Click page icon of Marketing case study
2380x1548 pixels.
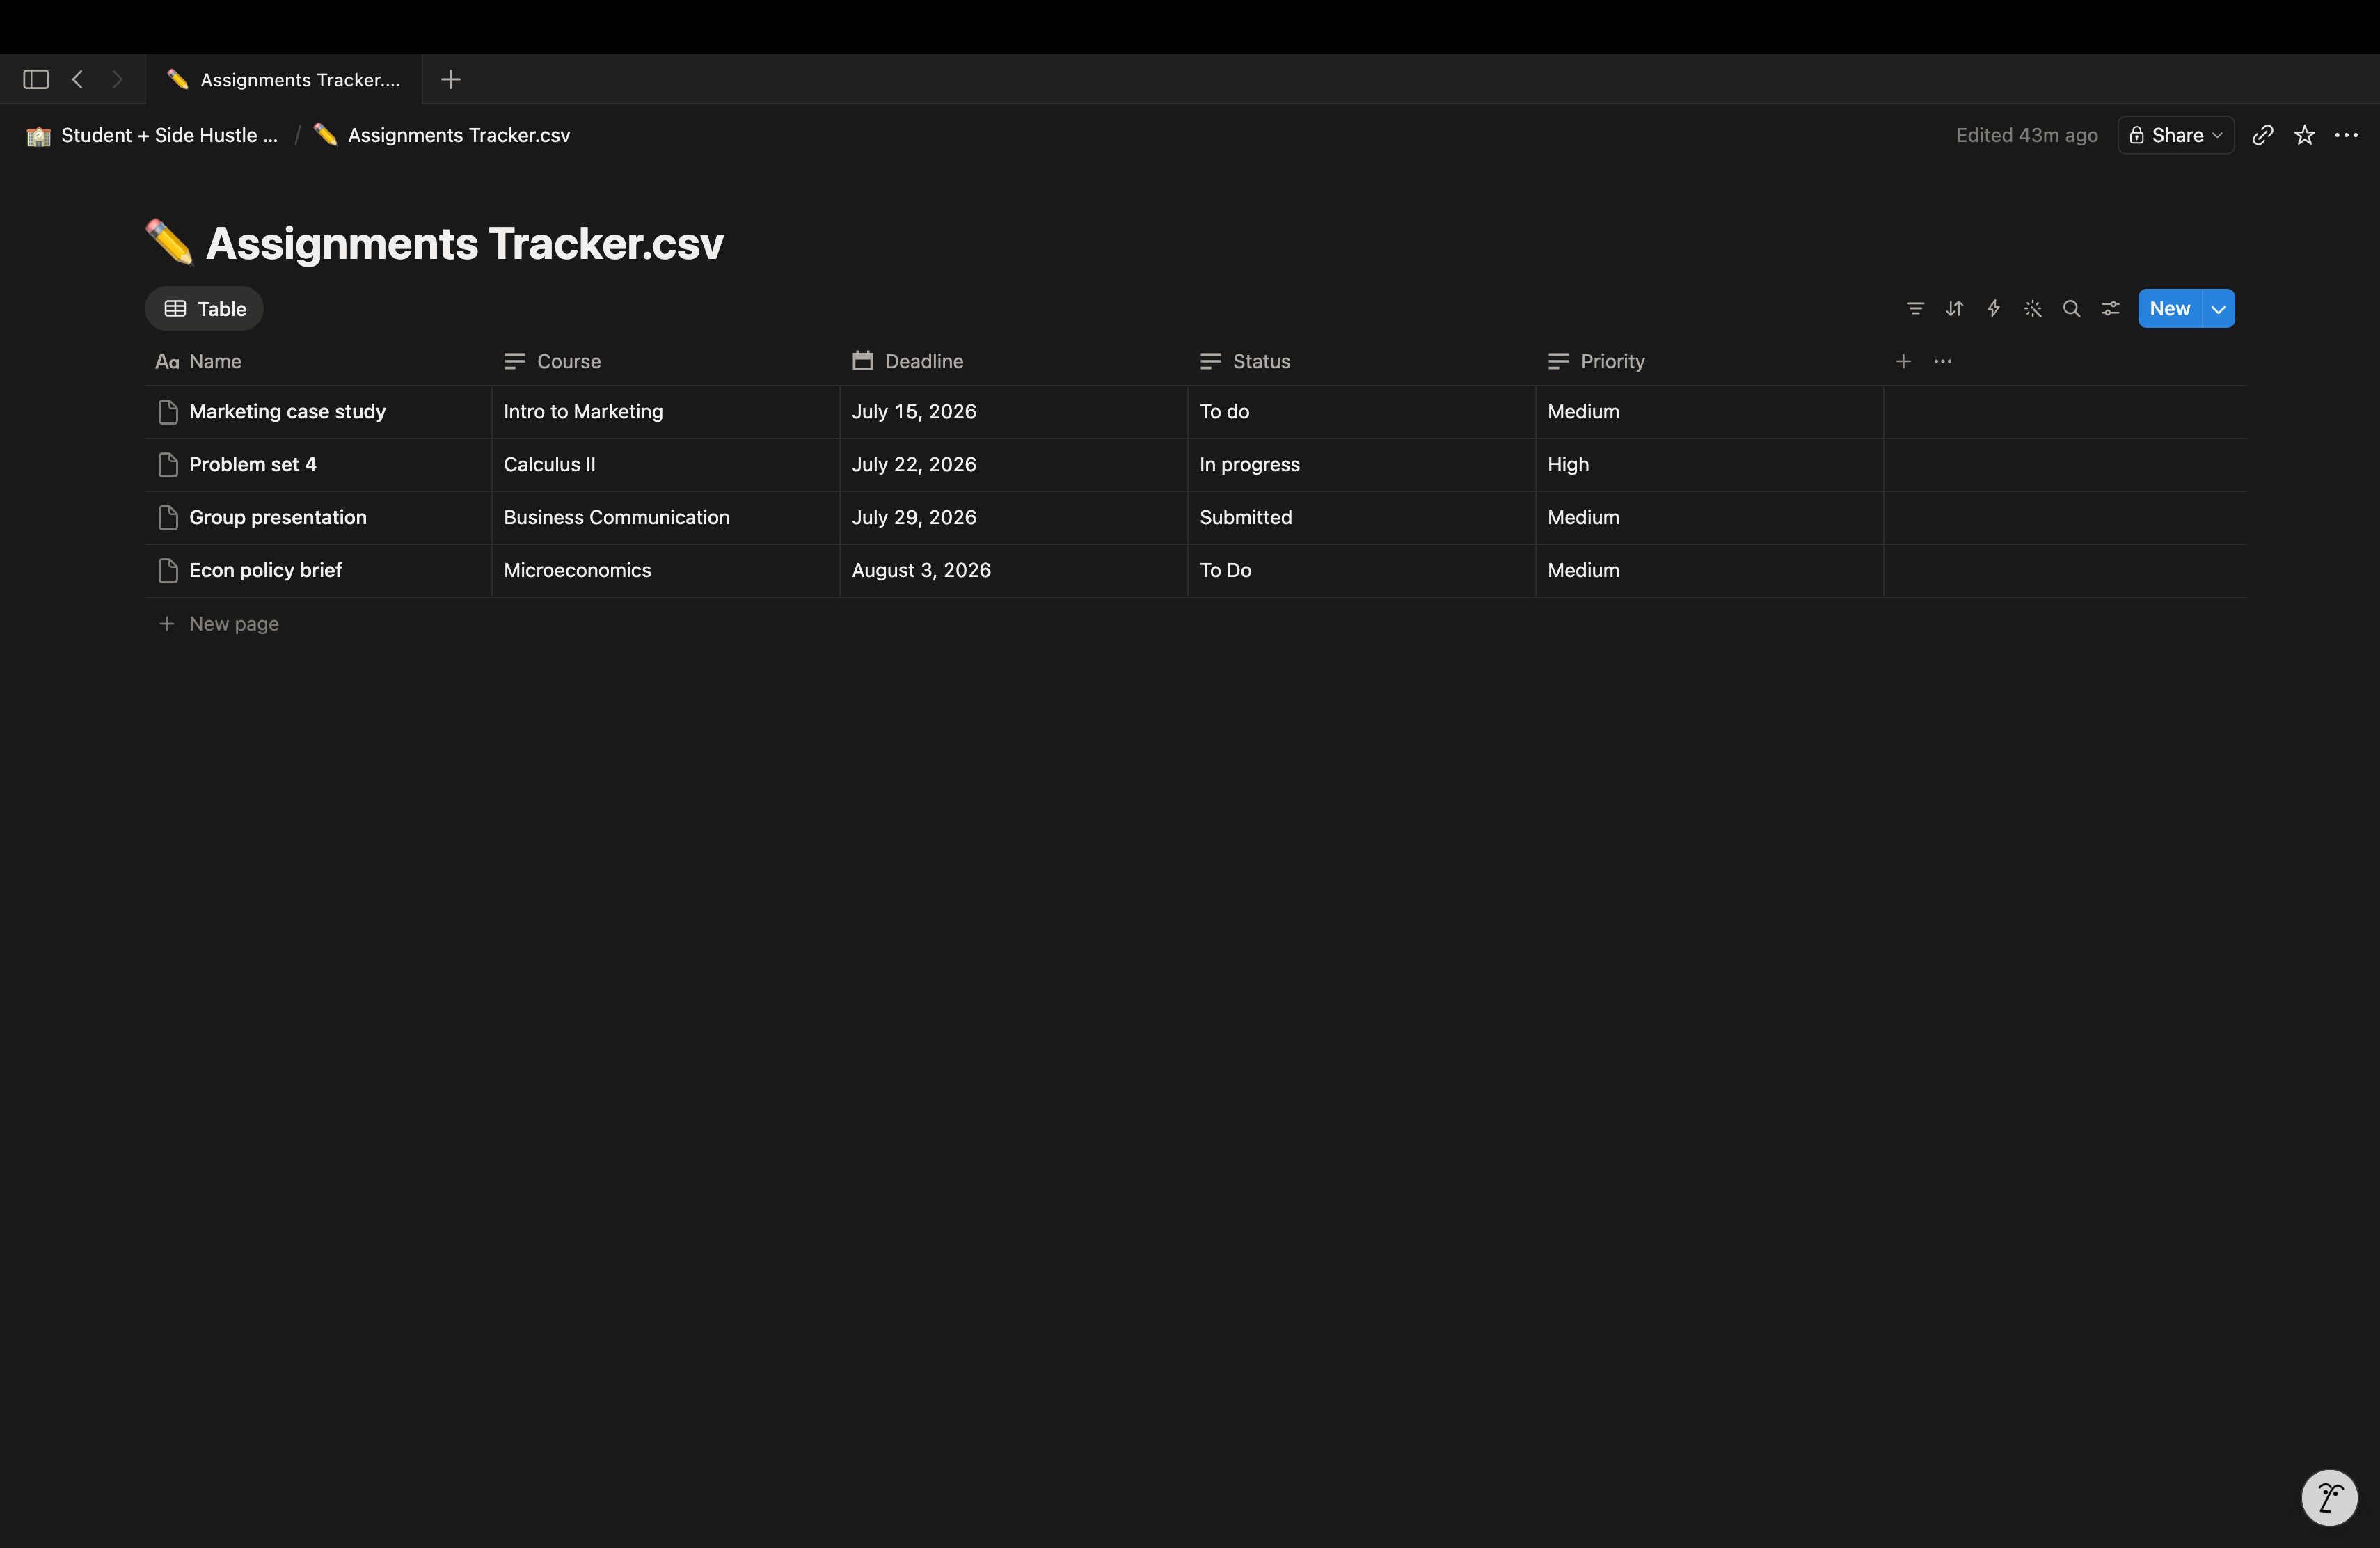(168, 412)
